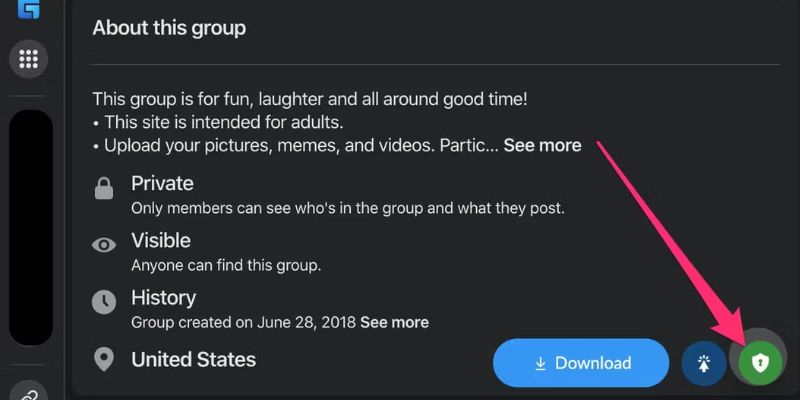Click the eye icon beside Visible
800x400 pixels.
tap(104, 245)
